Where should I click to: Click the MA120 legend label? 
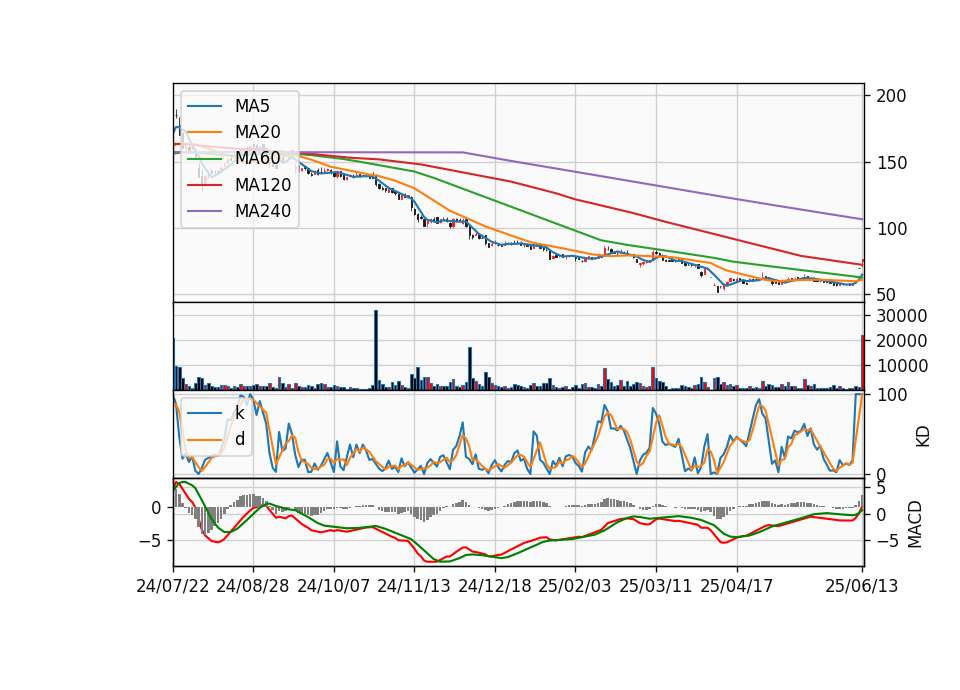click(263, 185)
